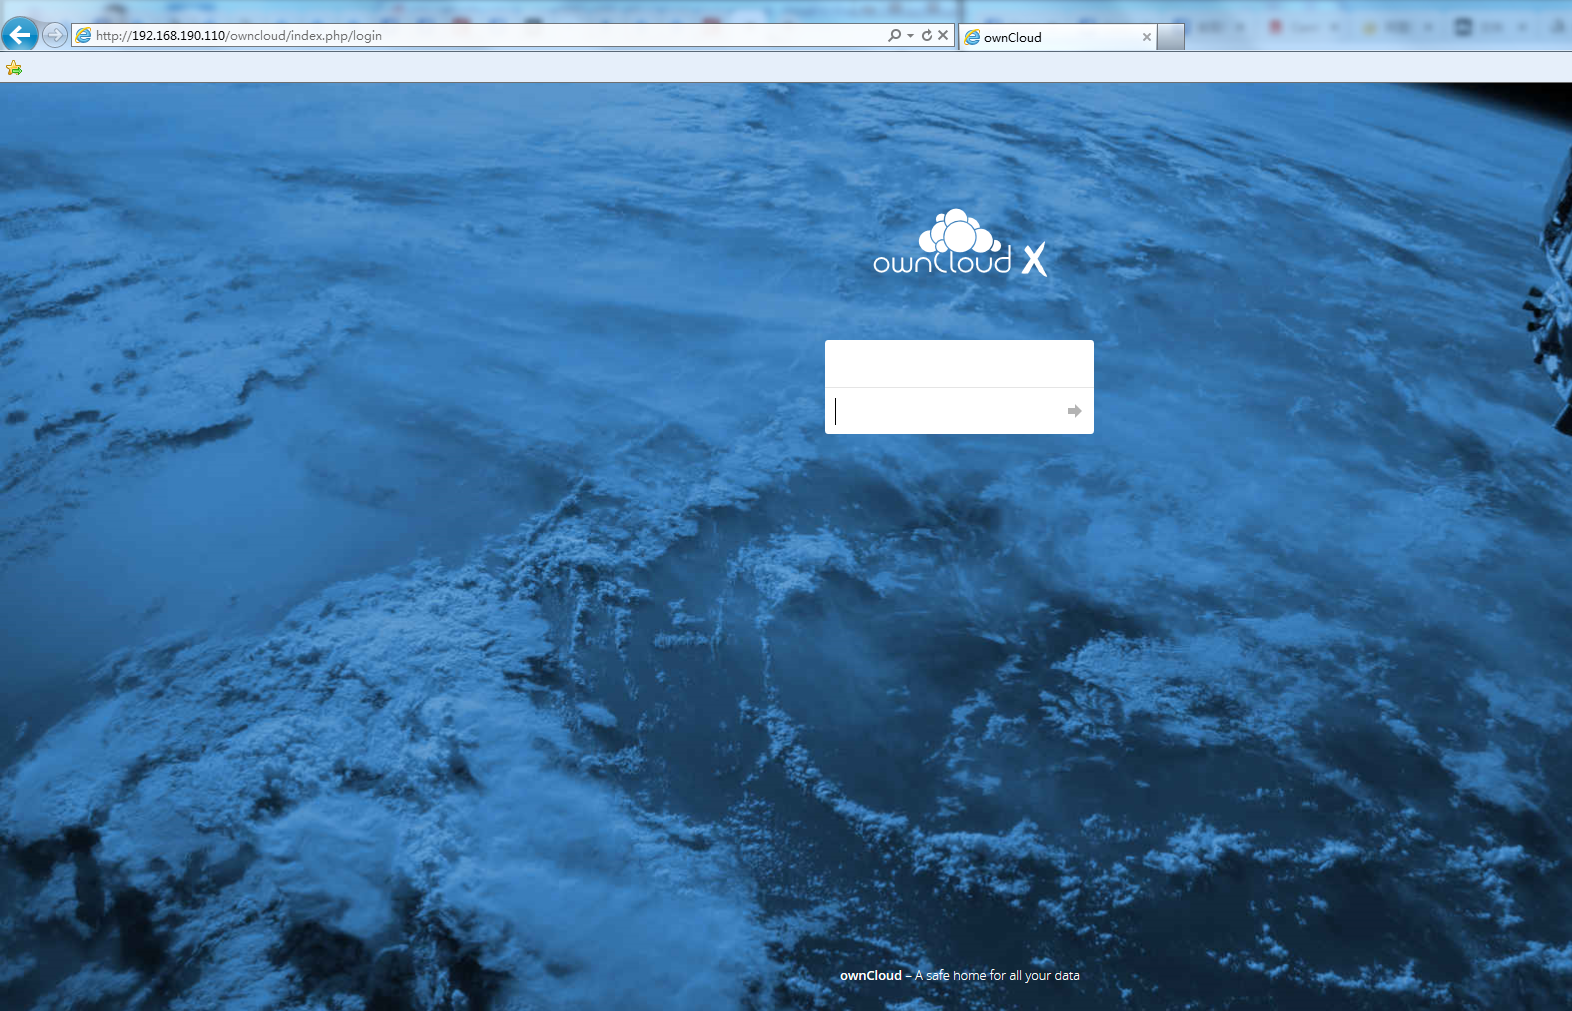The image size is (1572, 1011).
Task: Click the greyed forward navigation arrow
Action: pos(55,36)
